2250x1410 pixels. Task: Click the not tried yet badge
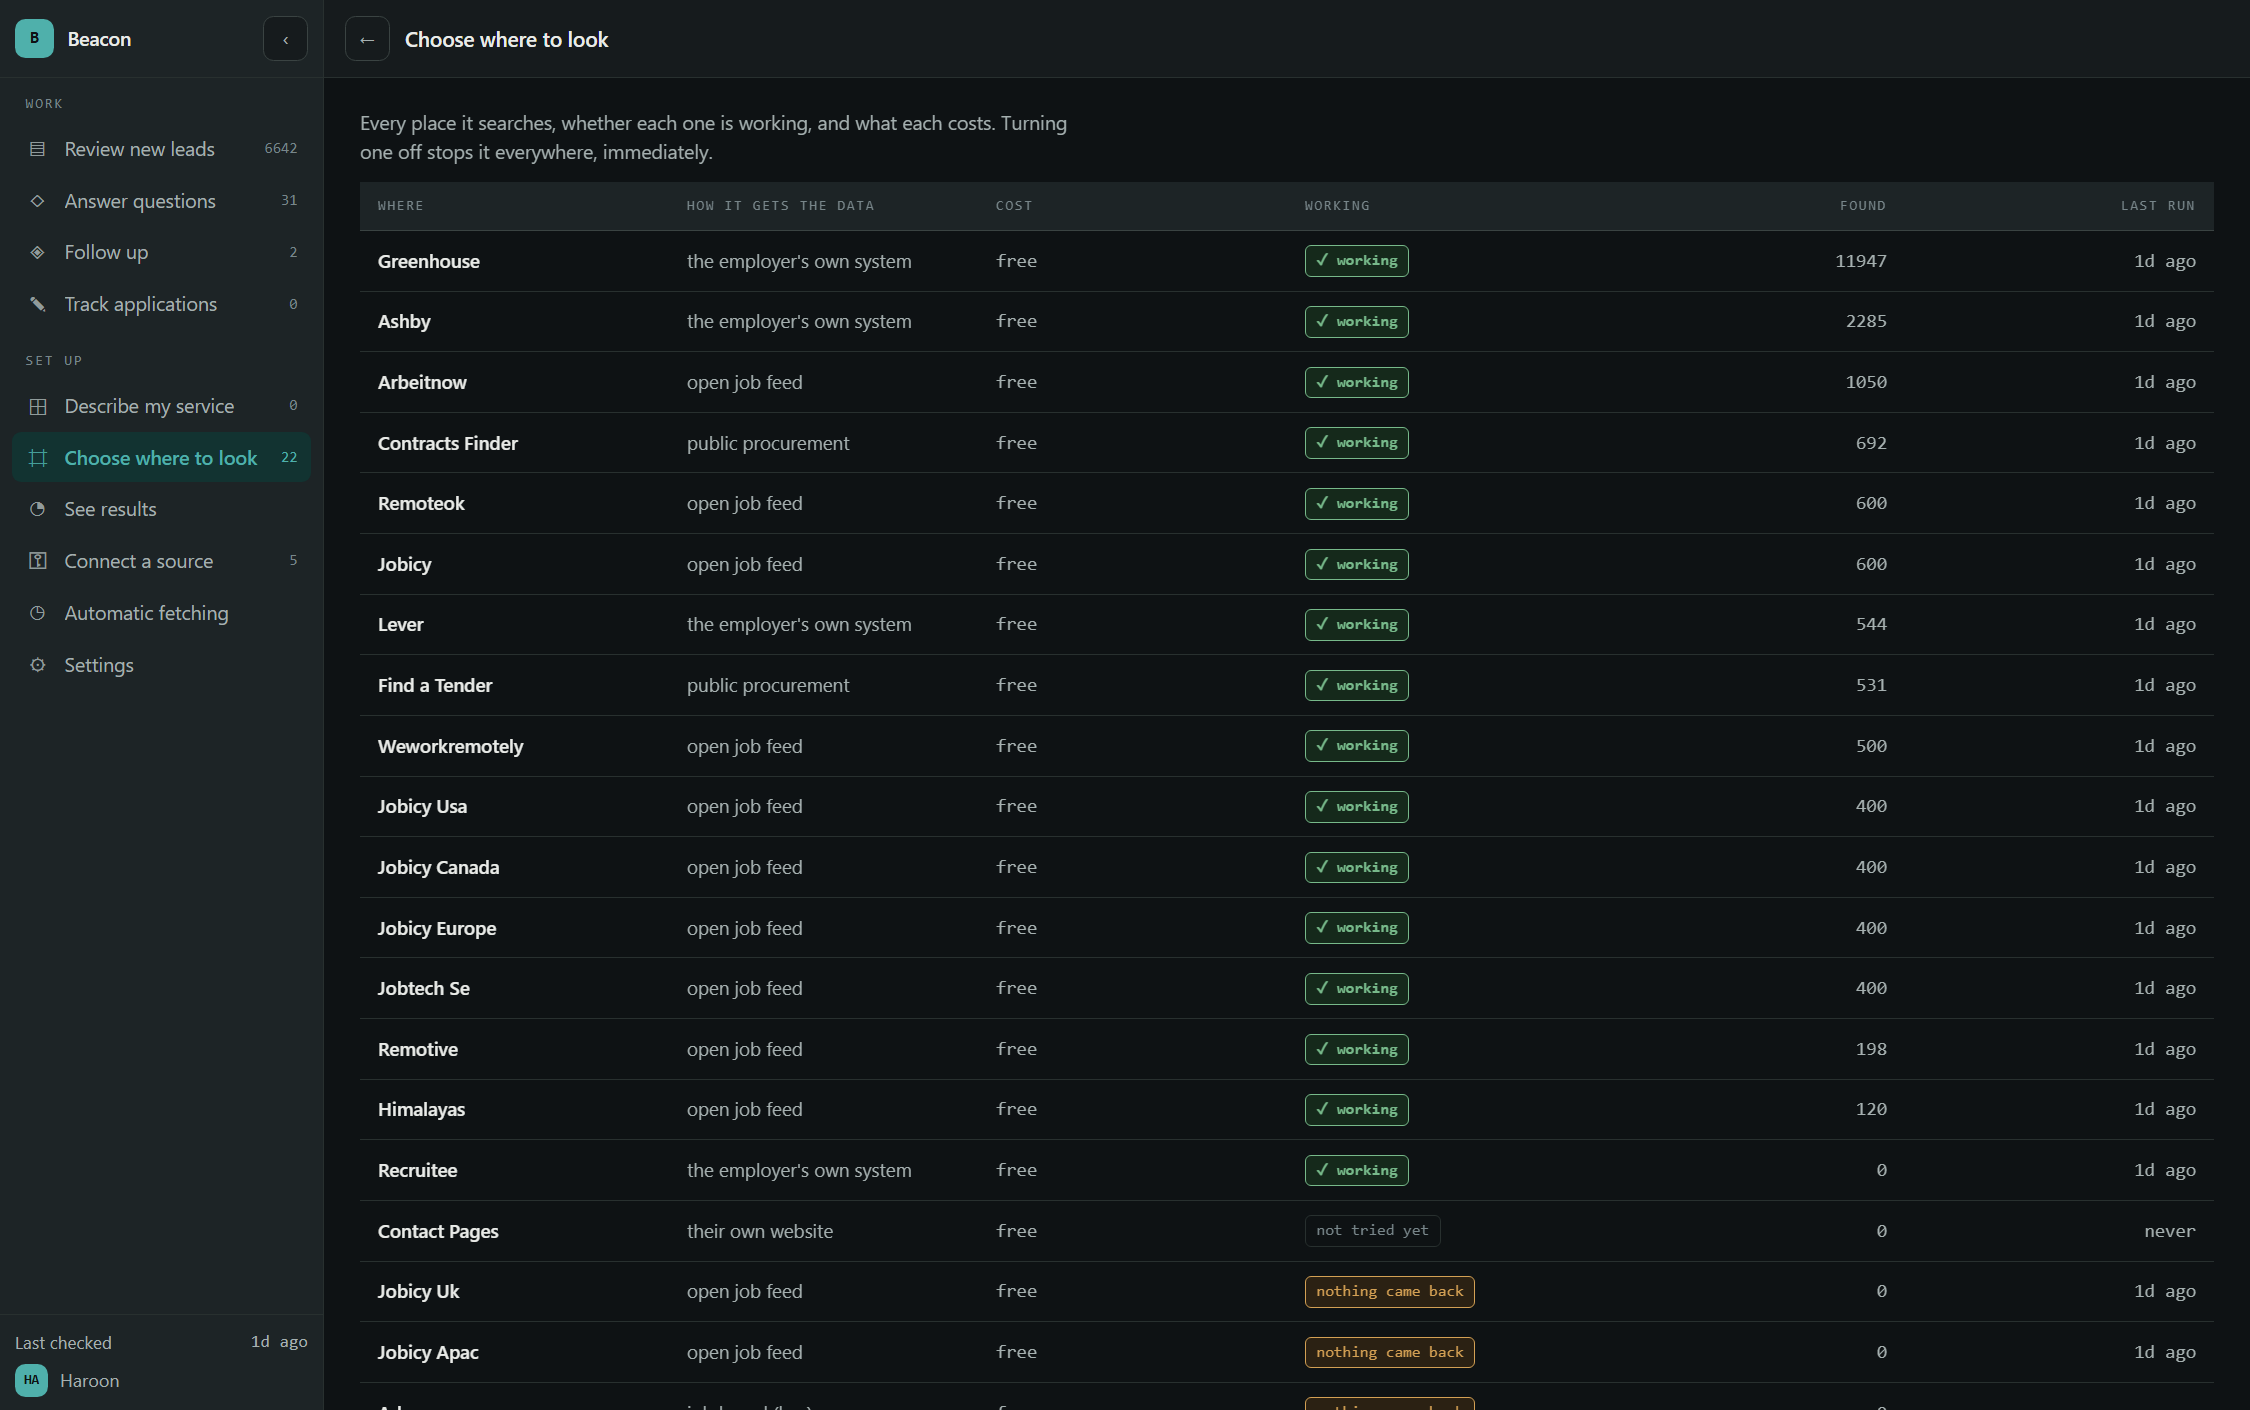(1372, 1231)
